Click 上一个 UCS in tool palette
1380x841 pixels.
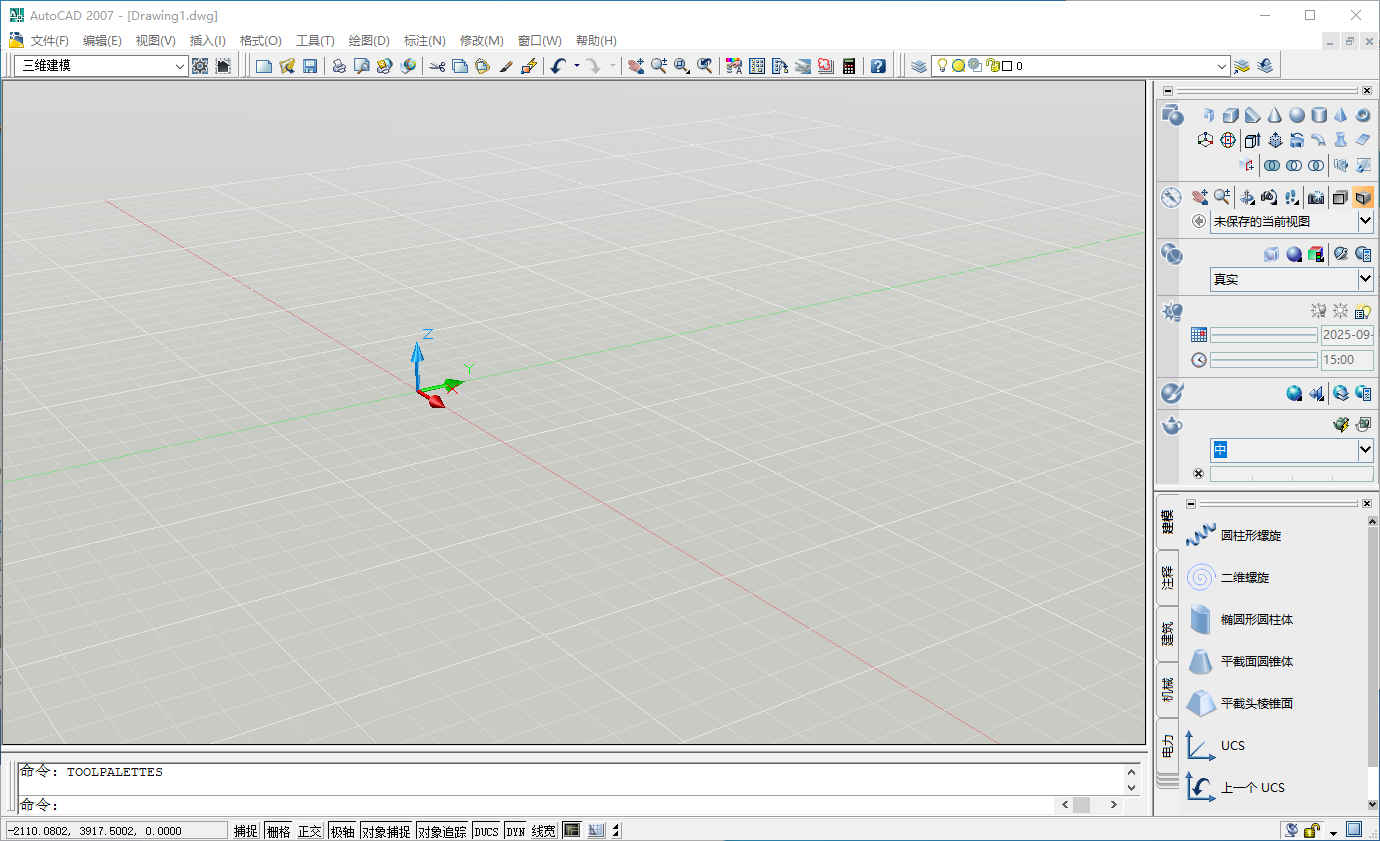(x=1235, y=788)
